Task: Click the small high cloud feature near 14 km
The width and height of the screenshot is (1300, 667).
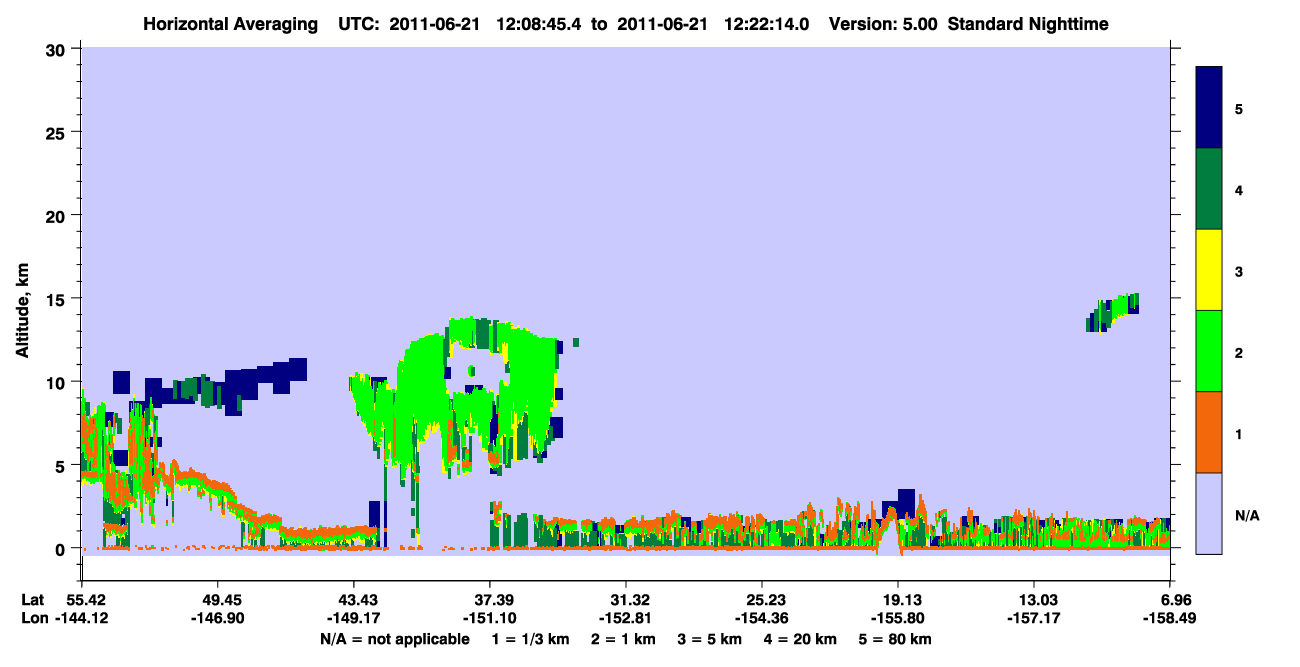Action: pos(1112,313)
